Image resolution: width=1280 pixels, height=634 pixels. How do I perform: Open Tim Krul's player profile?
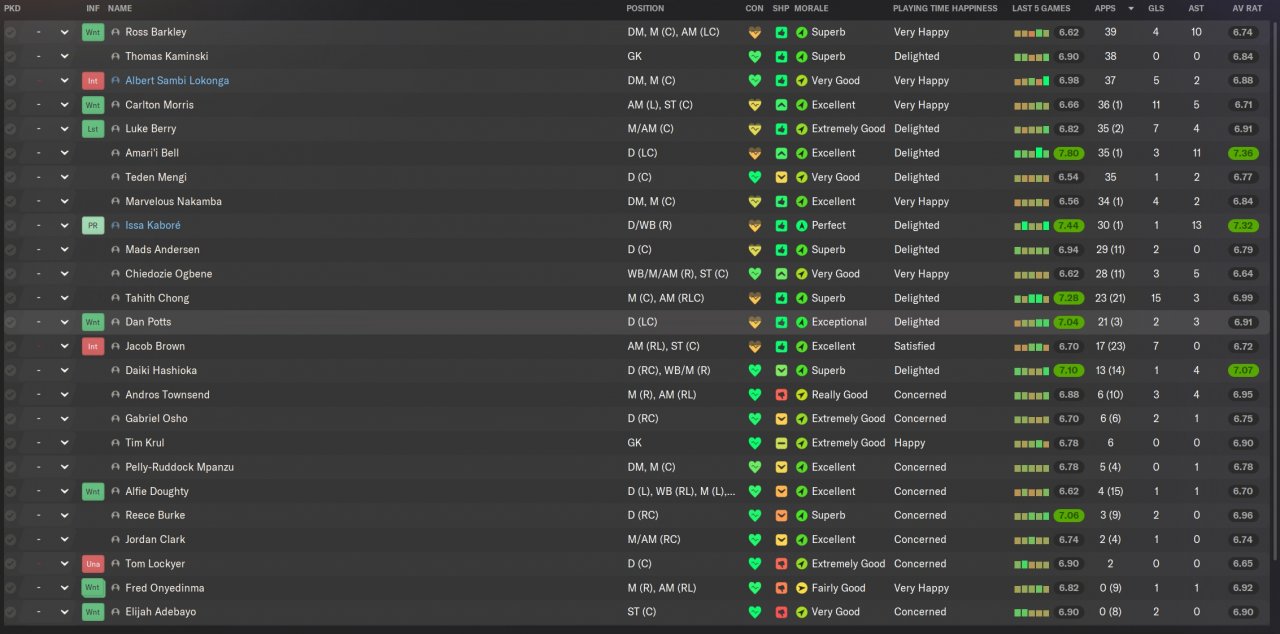click(145, 443)
